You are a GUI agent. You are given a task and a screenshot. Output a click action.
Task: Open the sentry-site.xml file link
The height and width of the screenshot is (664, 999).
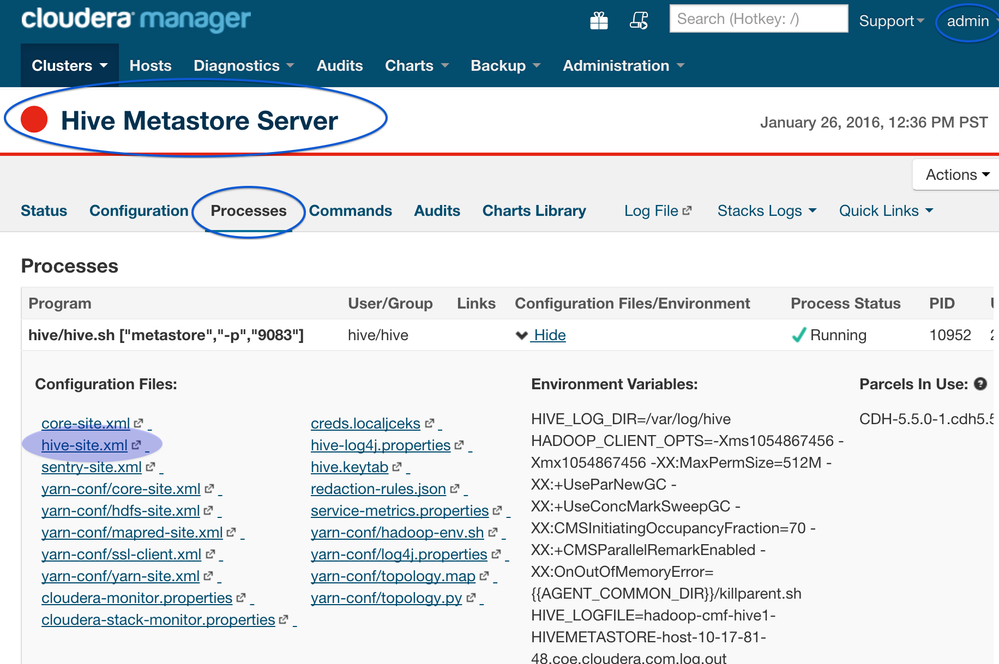tap(91, 467)
